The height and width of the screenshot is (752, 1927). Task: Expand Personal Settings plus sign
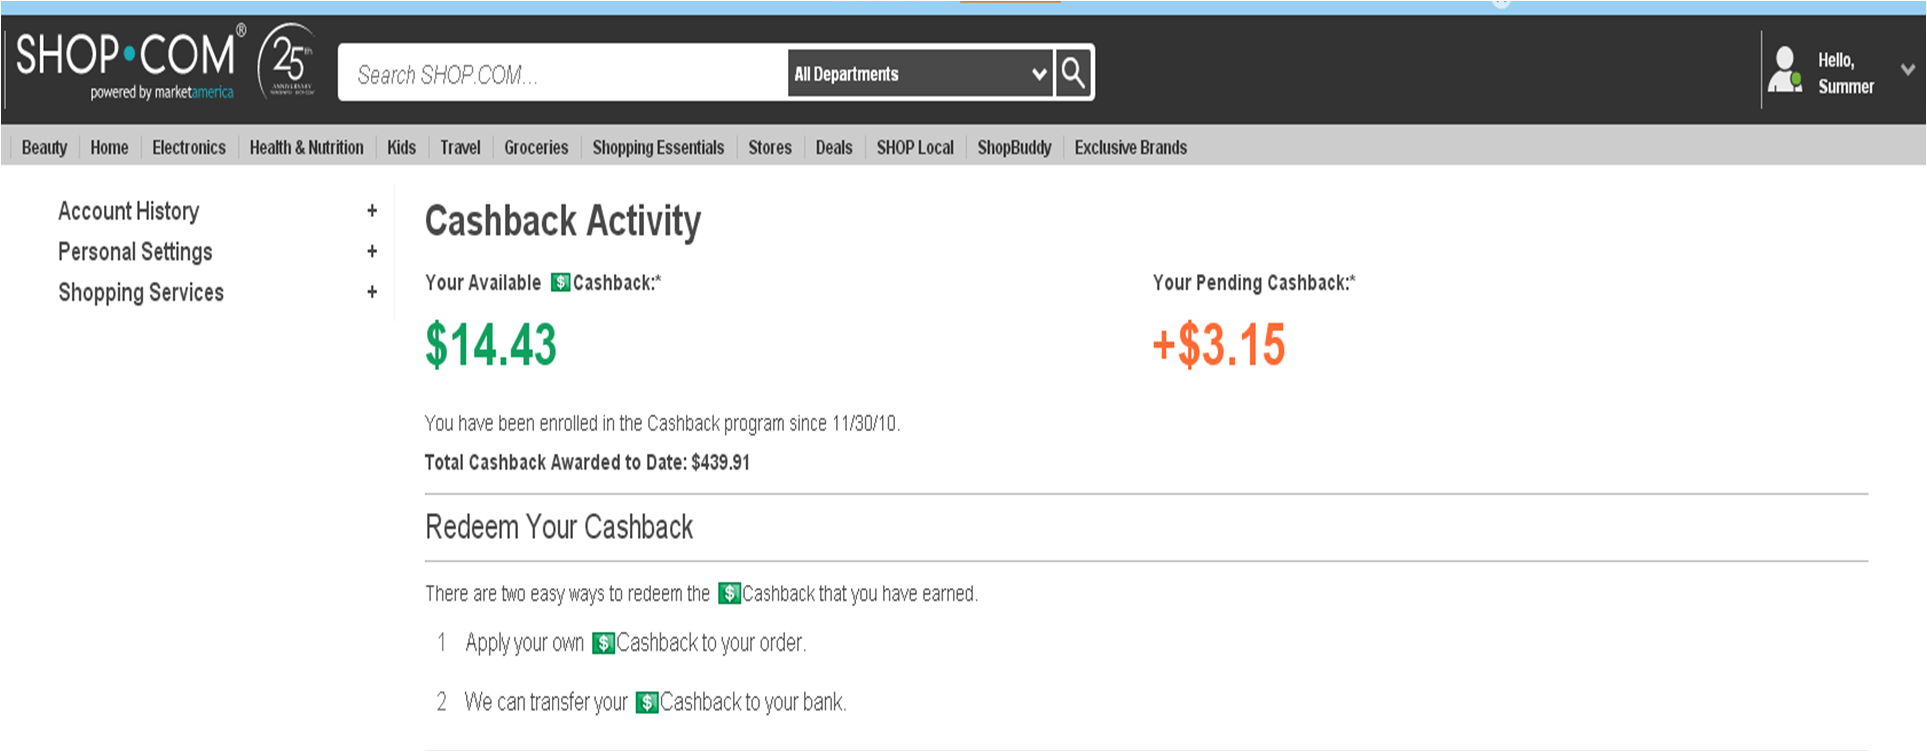[372, 252]
